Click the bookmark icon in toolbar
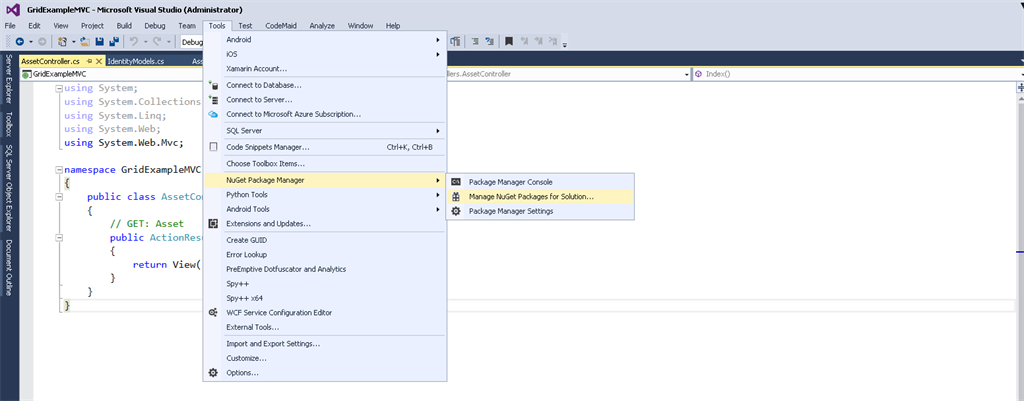1024x401 pixels. (509, 42)
